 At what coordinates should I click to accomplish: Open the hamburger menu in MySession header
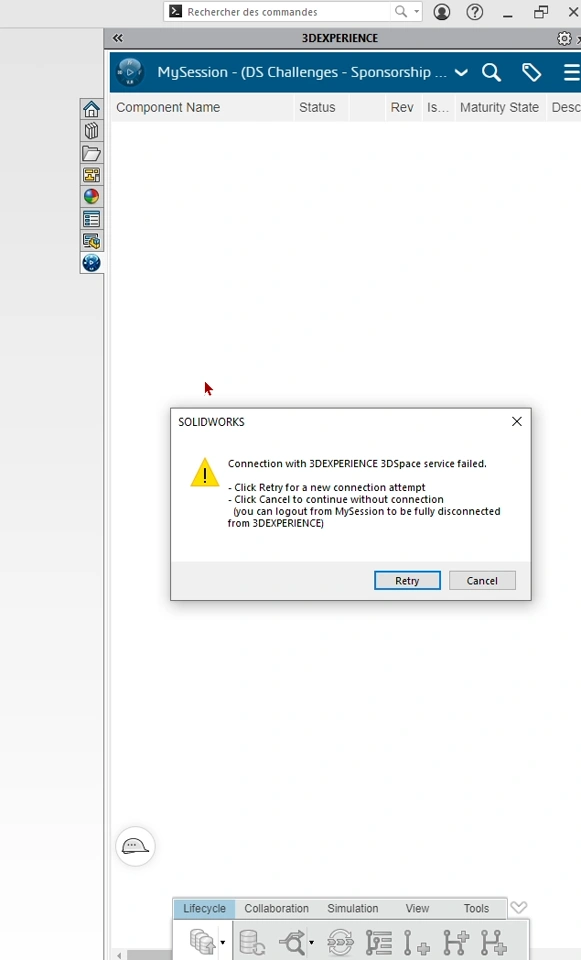(x=571, y=72)
